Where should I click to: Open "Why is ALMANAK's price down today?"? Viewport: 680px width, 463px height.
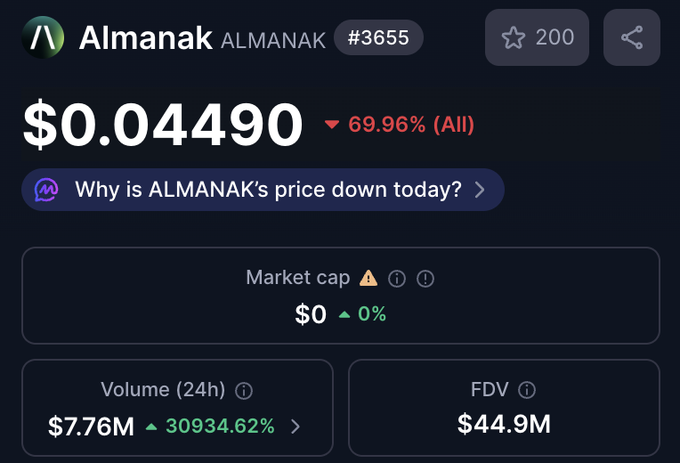[x=268, y=190]
